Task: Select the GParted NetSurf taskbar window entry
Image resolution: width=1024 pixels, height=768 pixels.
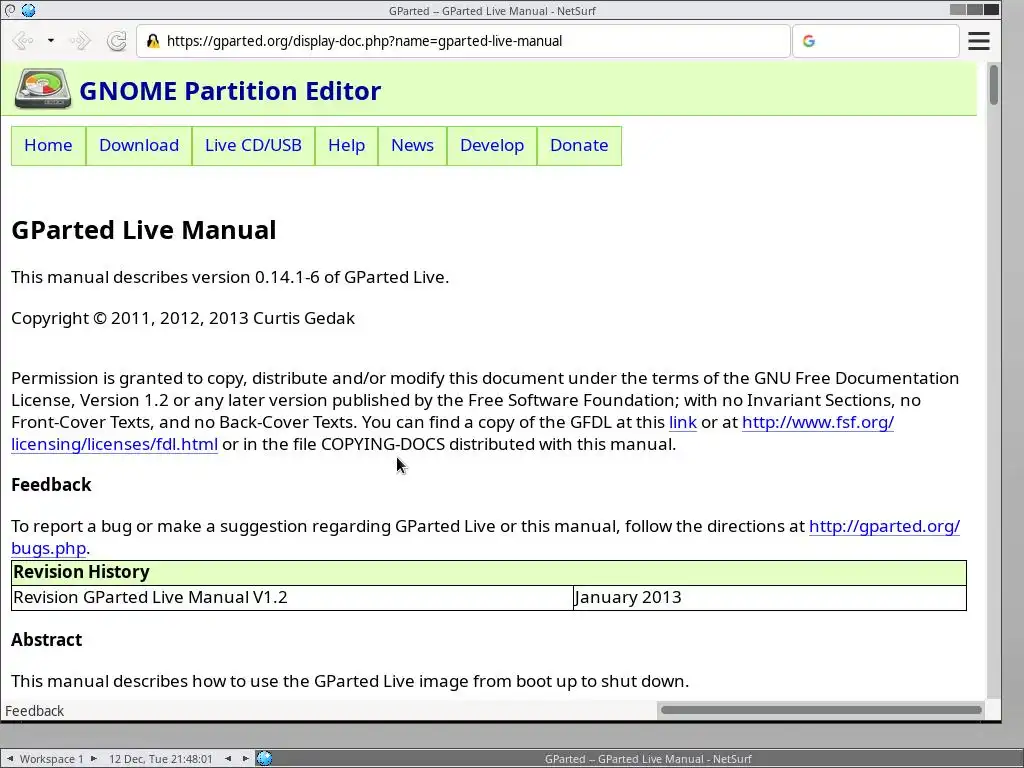Action: [x=648, y=759]
